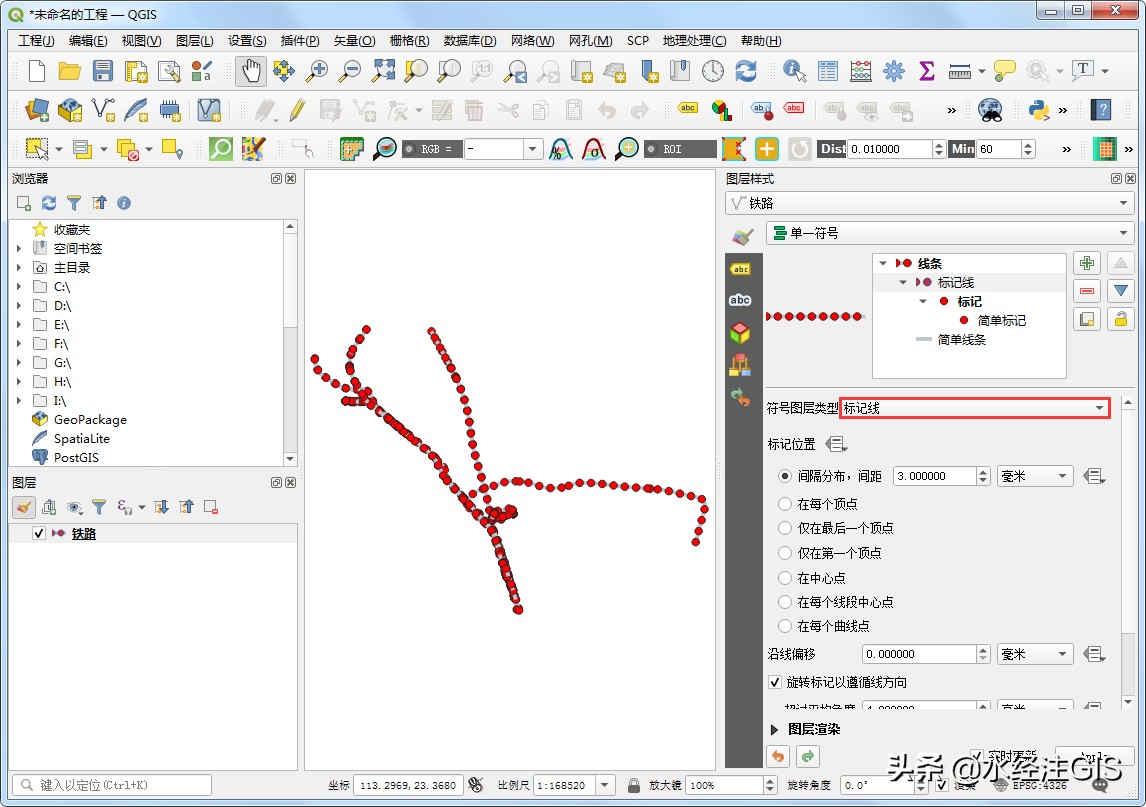Select the Pan Map hand tool
Screen dimensions: 1146x807
(251, 71)
